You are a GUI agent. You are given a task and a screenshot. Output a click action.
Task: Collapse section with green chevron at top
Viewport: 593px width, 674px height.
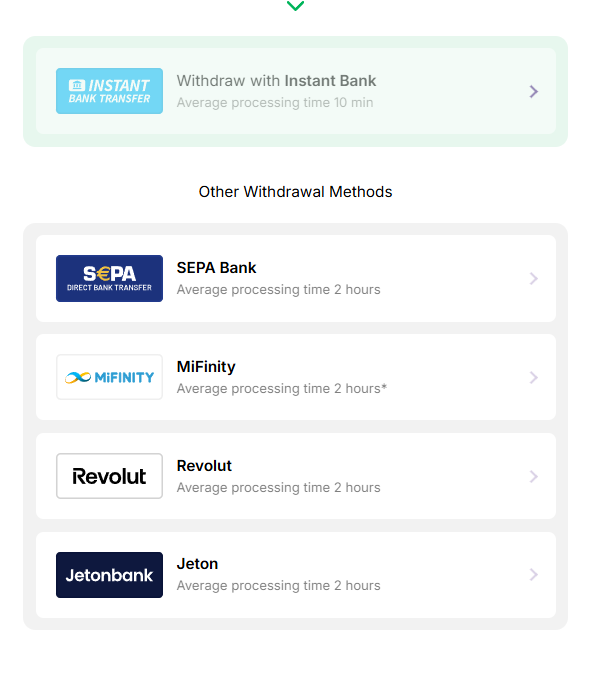(295, 6)
